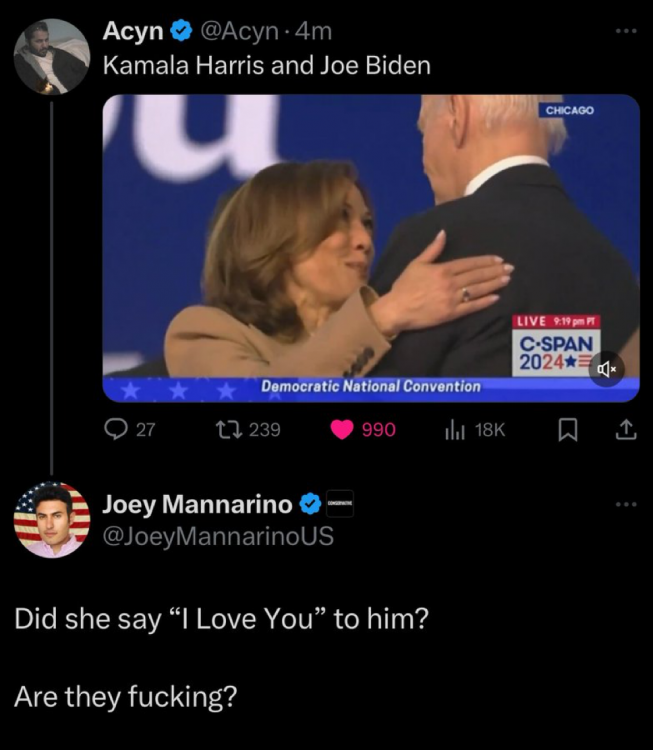The image size is (653, 750).
Task: Open the @JoeyMannarinoUS handle link
Action: tap(218, 536)
